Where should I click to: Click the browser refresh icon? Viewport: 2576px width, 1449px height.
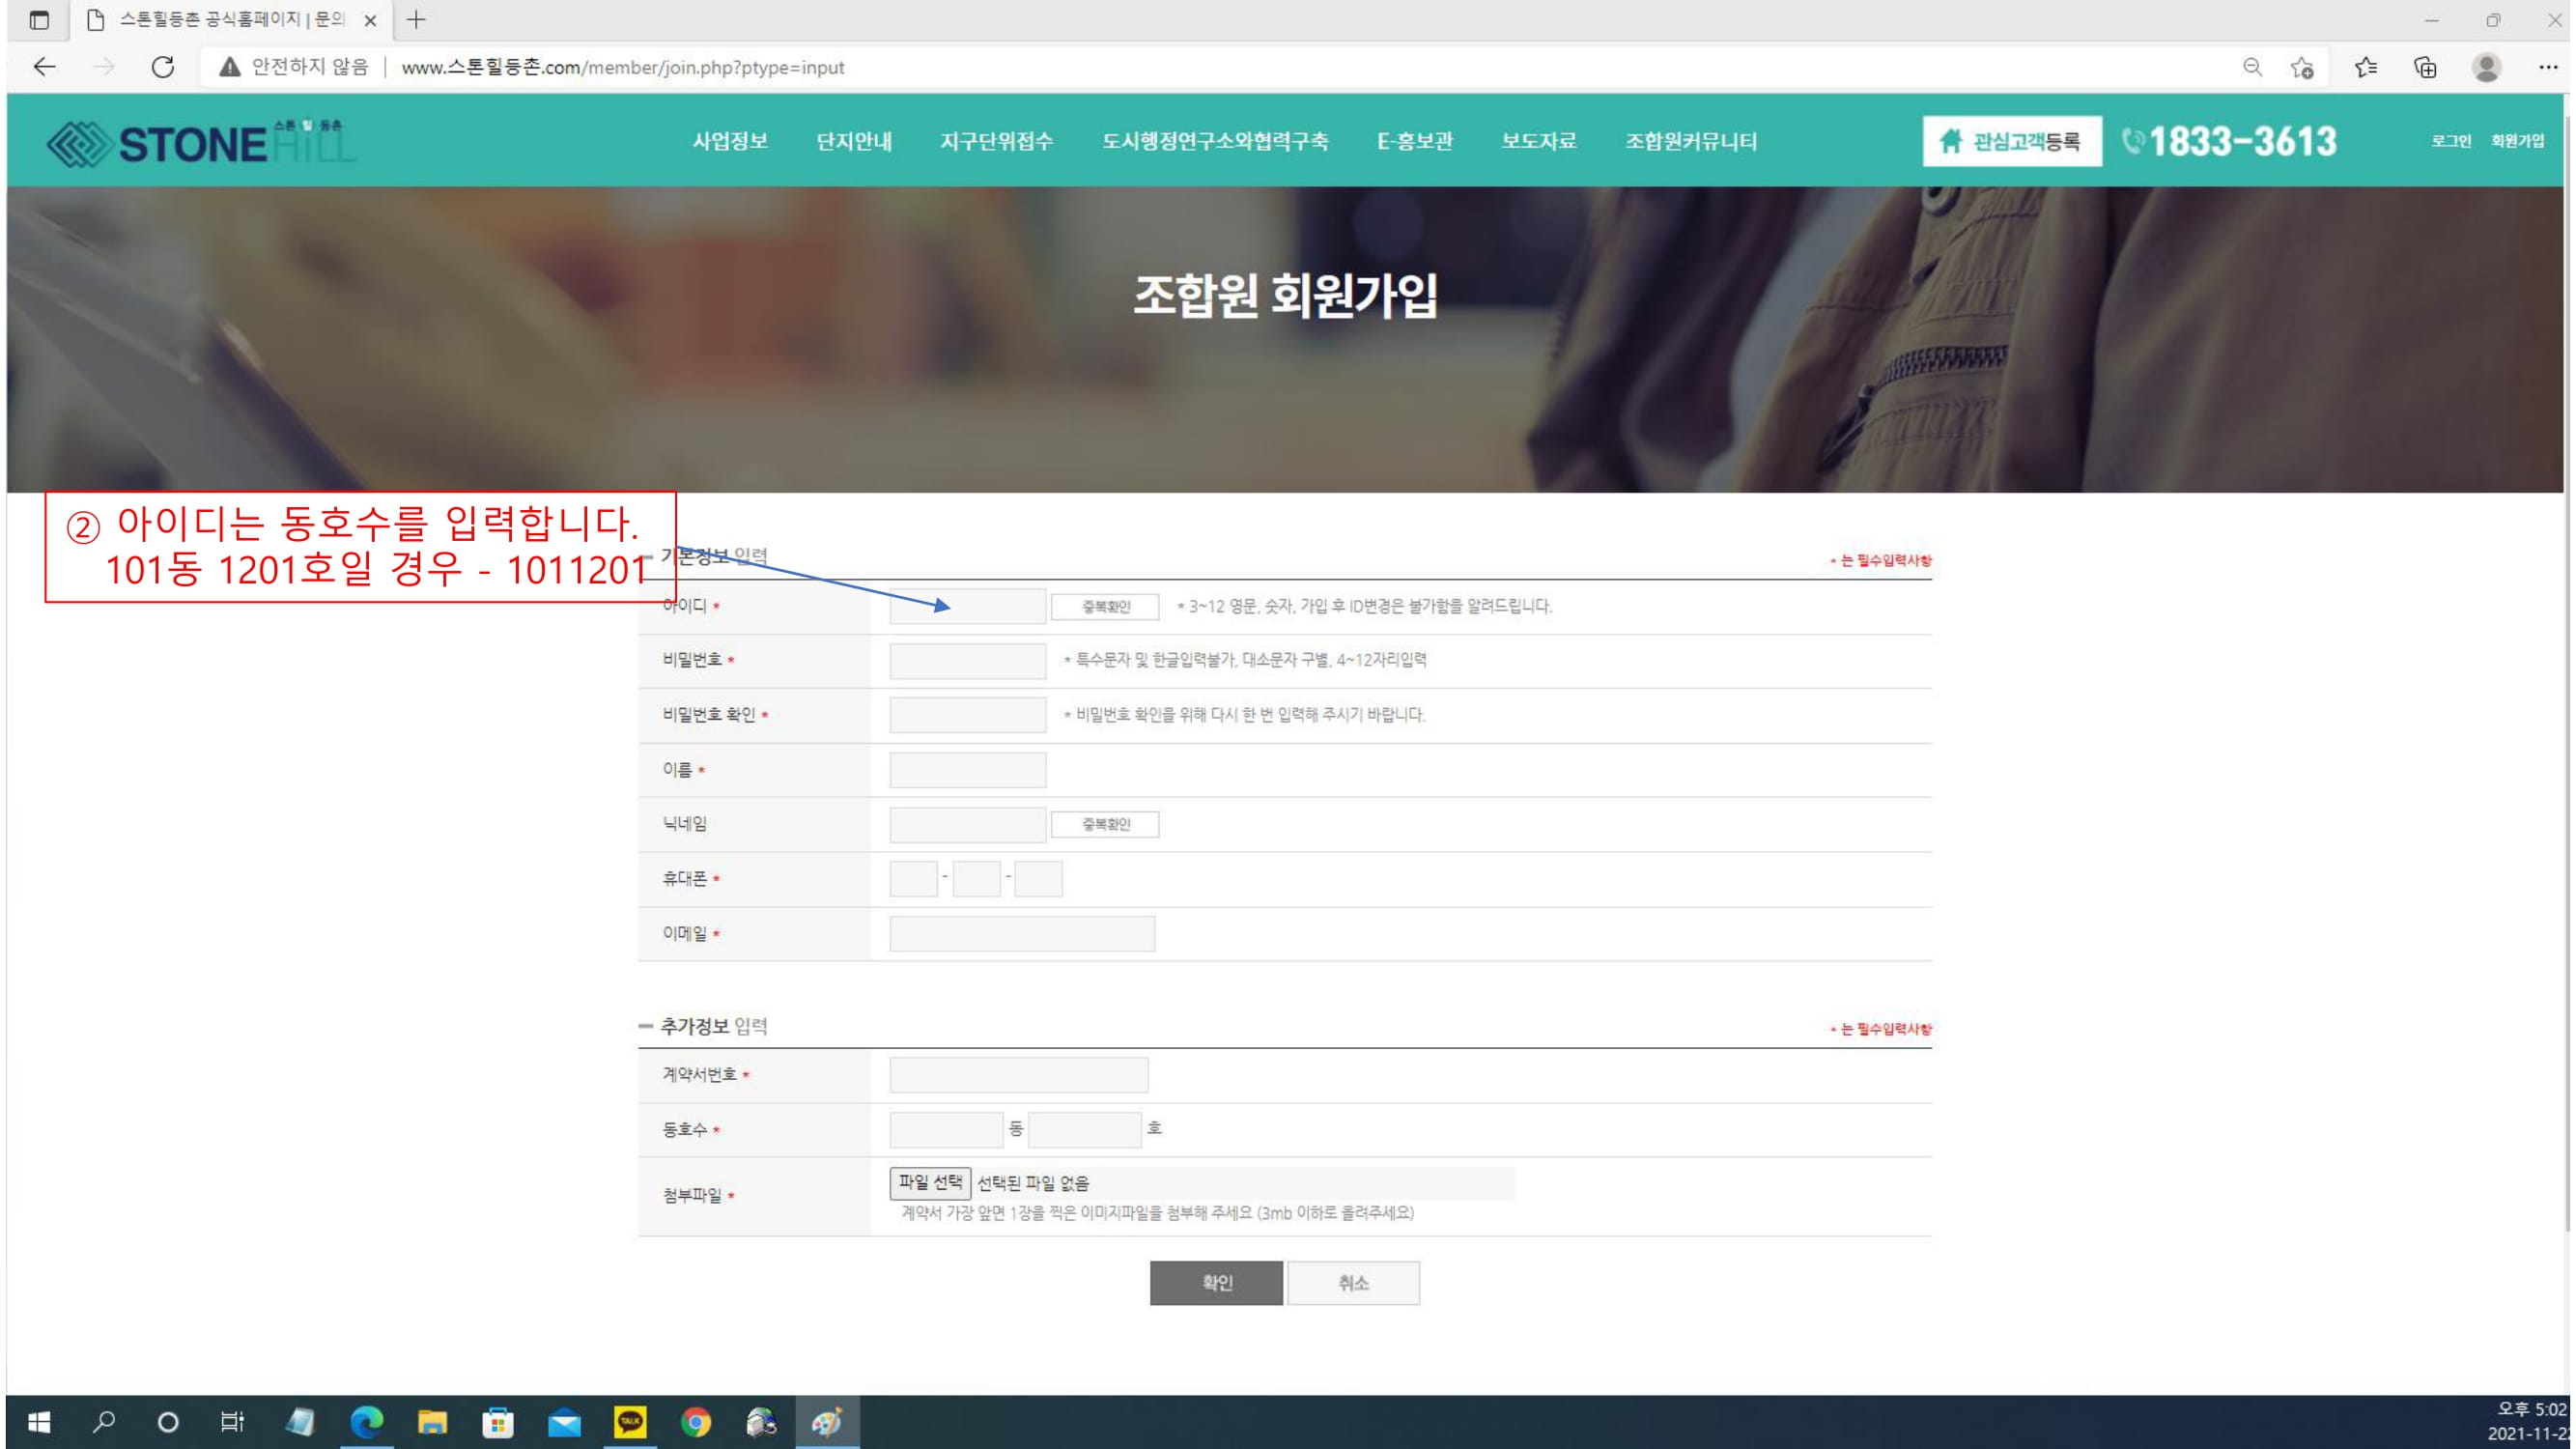tap(163, 67)
